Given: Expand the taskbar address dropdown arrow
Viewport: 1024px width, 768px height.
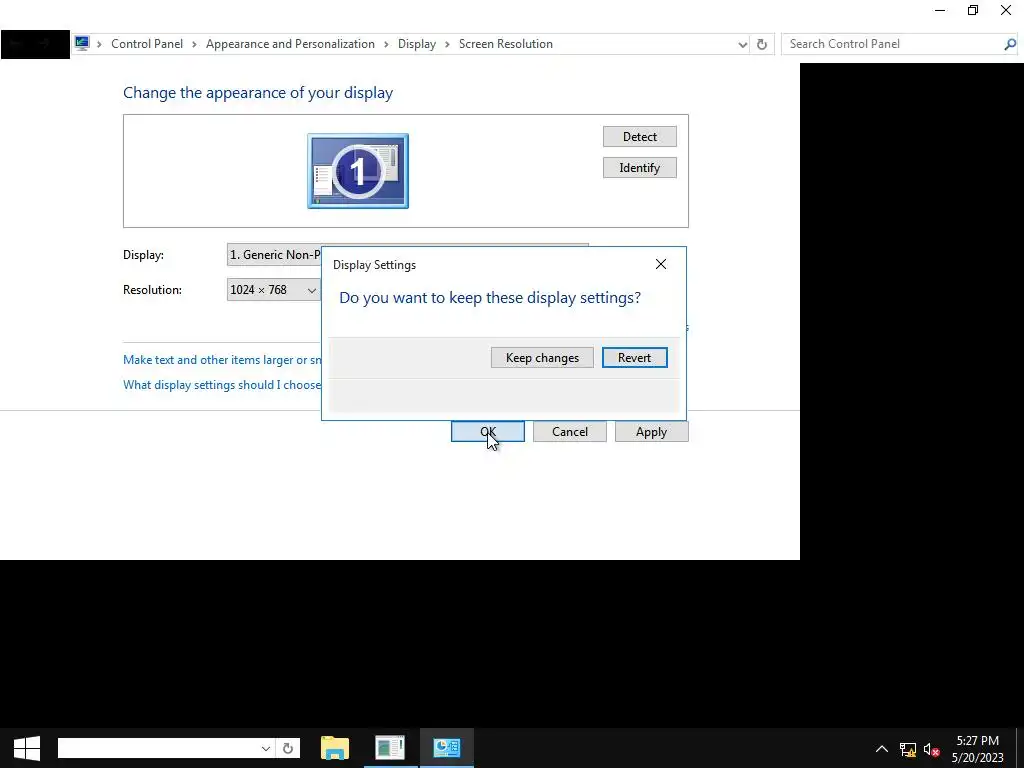Looking at the screenshot, I should point(266,748).
